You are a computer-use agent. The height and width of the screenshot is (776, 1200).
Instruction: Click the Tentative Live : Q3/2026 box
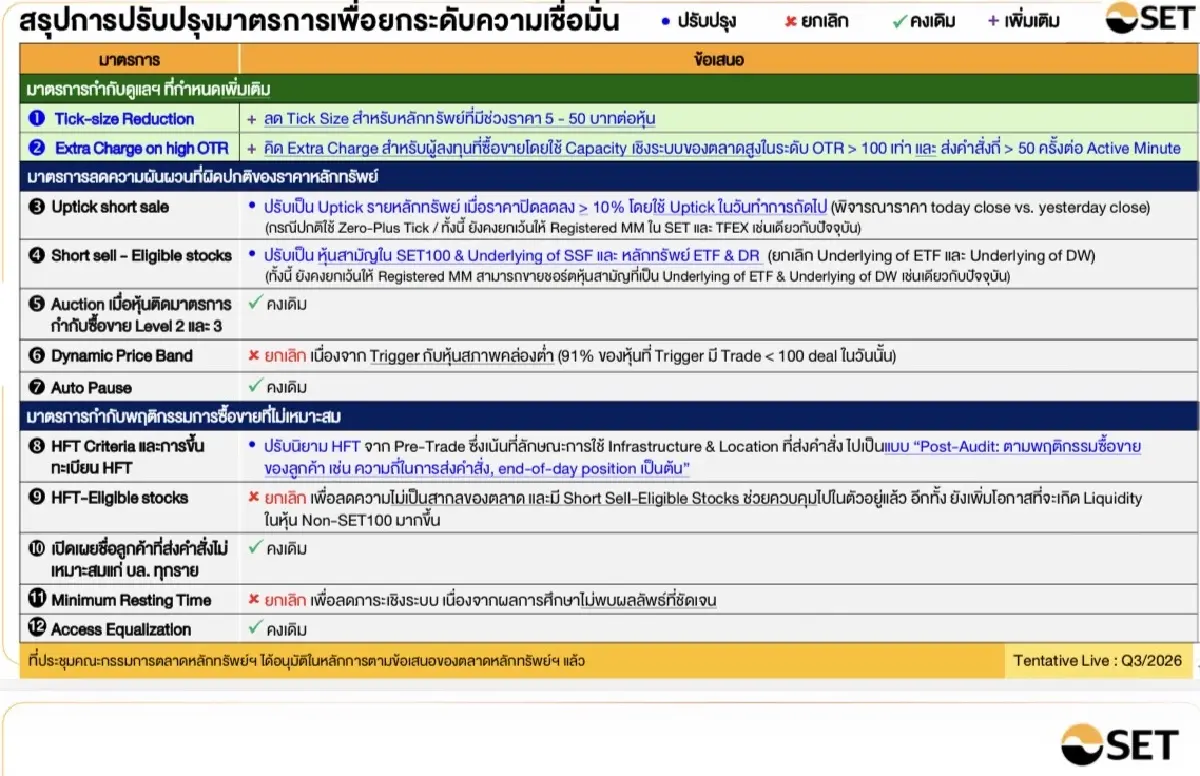1098,660
